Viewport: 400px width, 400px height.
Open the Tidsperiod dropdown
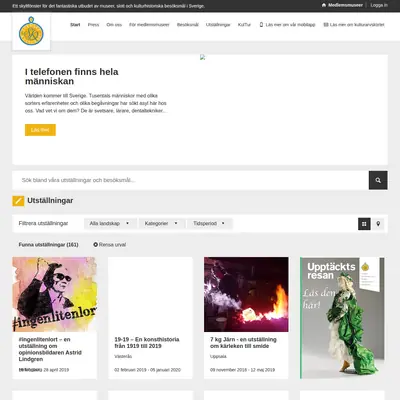209,223
